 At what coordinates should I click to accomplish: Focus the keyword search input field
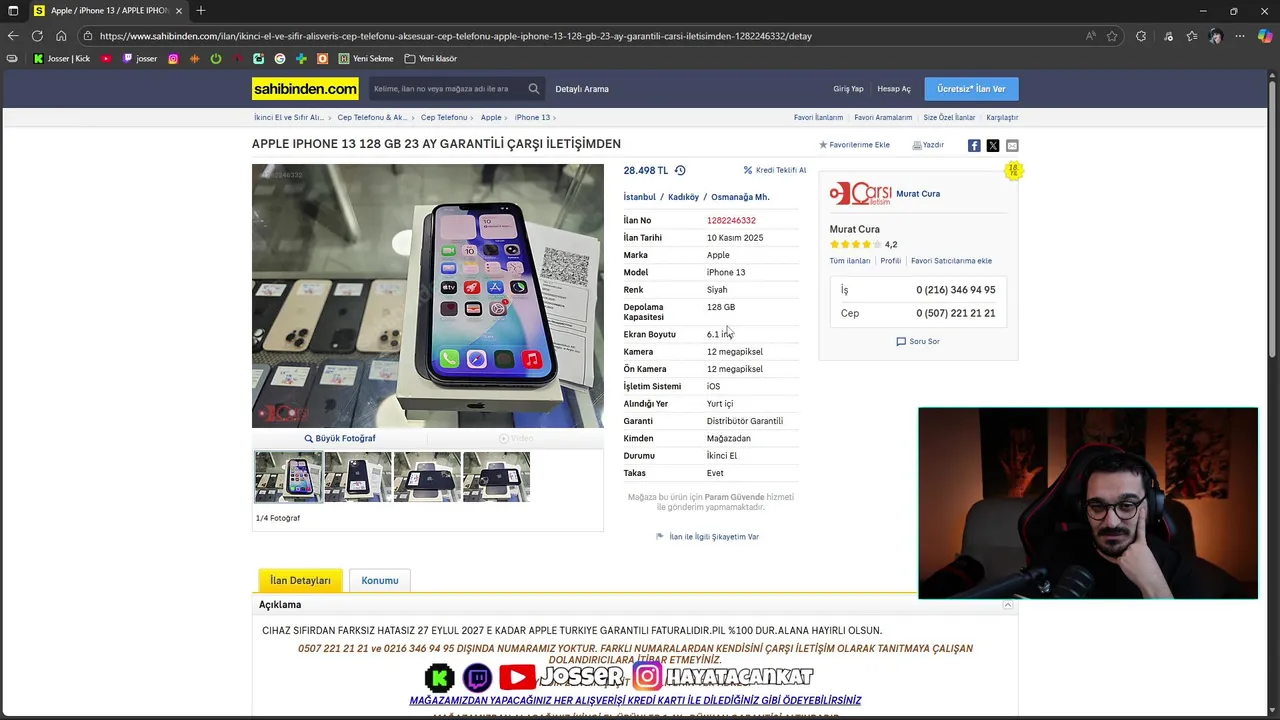[x=446, y=89]
